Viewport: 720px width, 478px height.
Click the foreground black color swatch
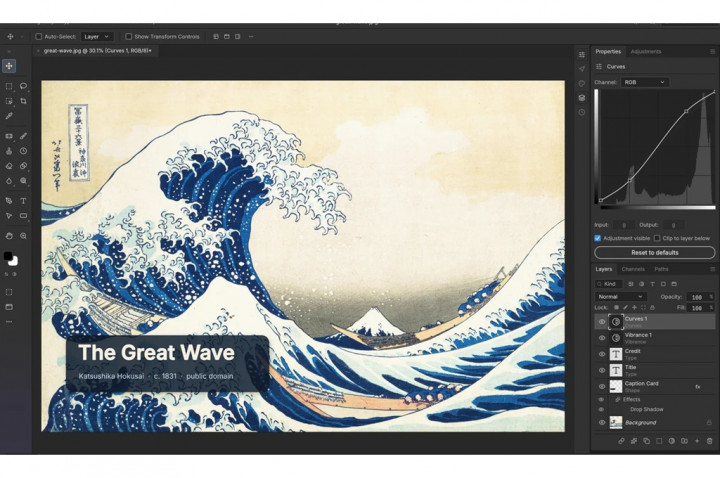(7, 256)
